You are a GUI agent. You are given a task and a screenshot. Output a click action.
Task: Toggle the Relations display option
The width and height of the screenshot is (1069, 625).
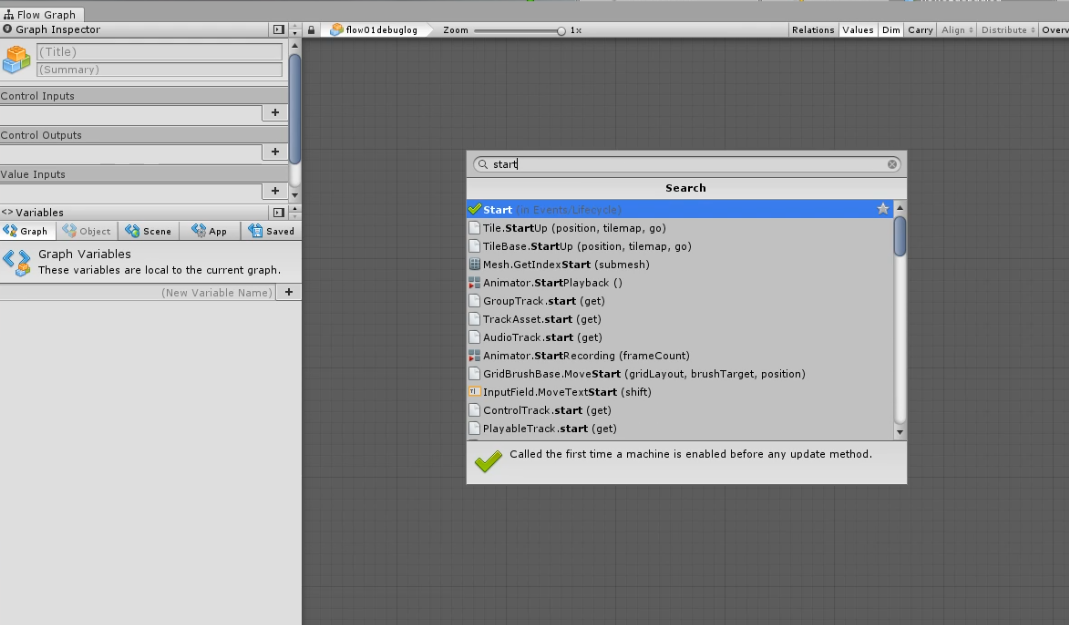(813, 30)
